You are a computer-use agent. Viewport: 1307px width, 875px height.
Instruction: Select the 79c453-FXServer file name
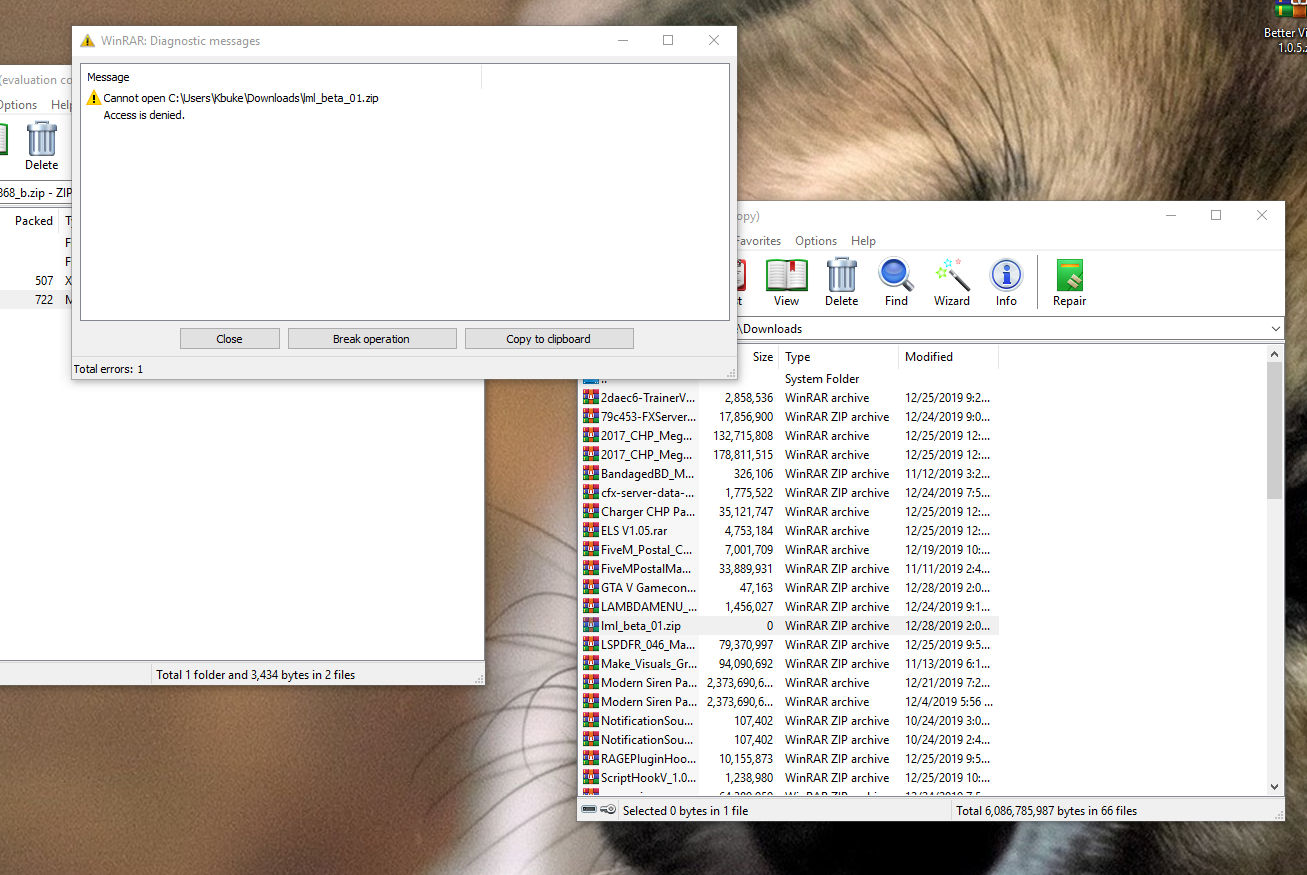tap(648, 417)
